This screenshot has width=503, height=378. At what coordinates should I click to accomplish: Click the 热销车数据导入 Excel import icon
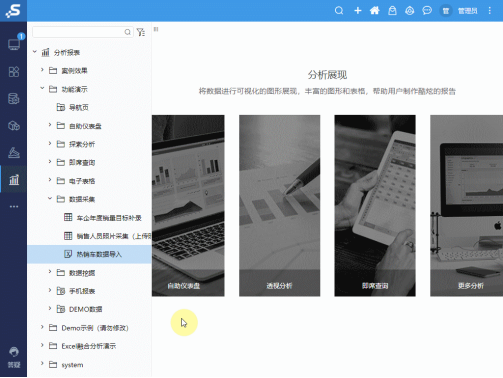pyautogui.click(x=68, y=254)
